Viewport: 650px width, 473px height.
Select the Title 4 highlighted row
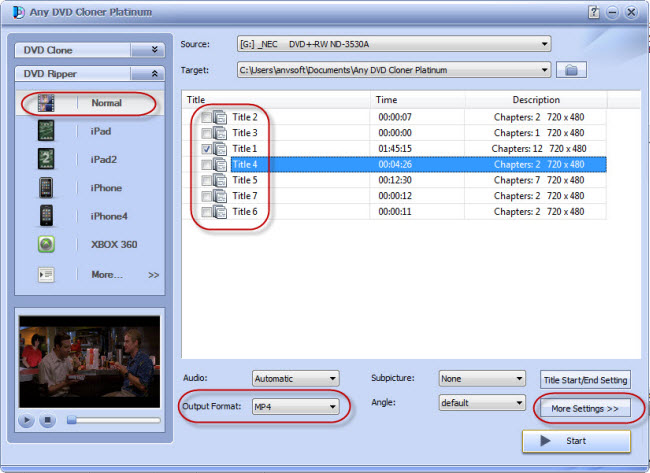[x=418, y=165]
